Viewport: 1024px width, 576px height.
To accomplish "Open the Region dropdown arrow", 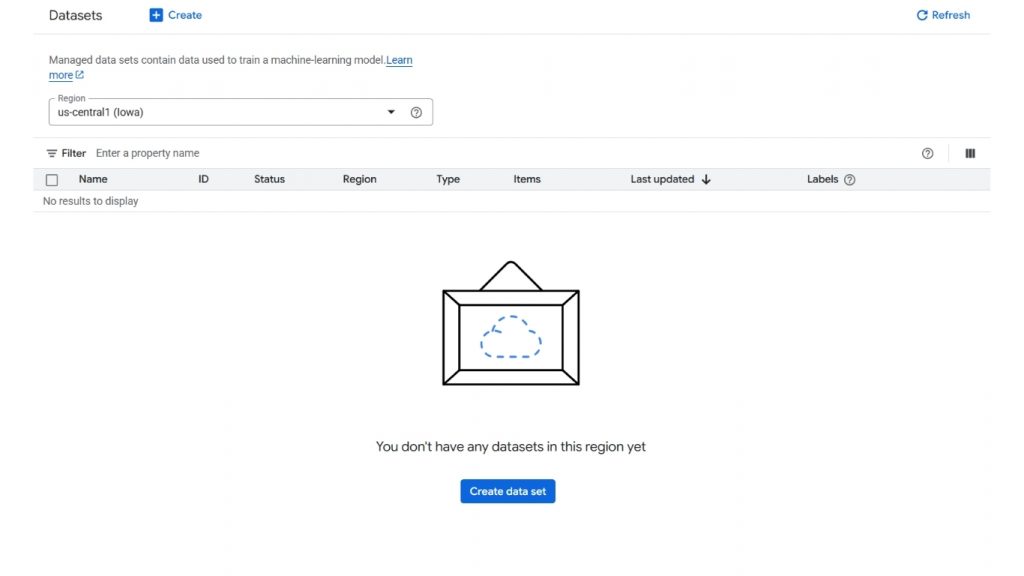I will (390, 112).
